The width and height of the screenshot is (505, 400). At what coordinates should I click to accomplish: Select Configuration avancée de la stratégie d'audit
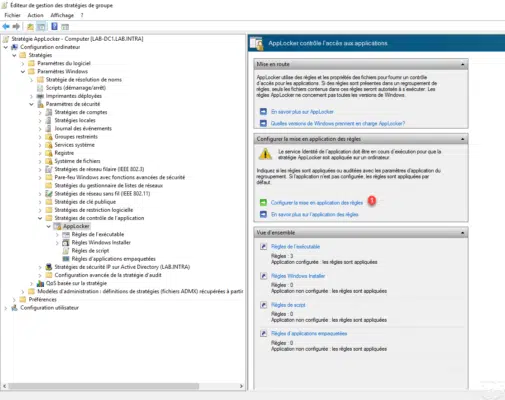point(108,275)
